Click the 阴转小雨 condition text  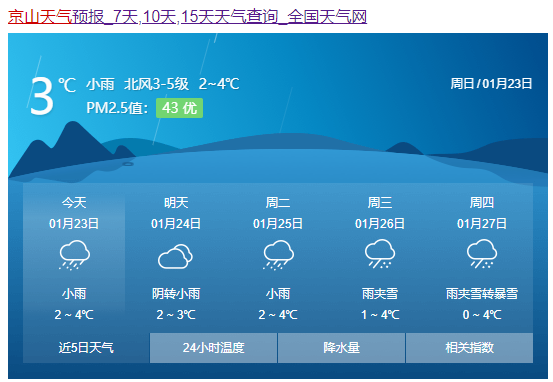(x=176, y=294)
